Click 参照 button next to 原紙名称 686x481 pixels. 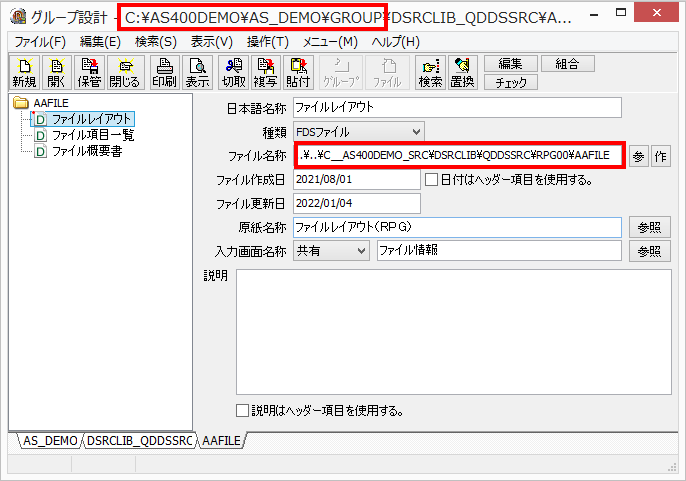tap(650, 227)
